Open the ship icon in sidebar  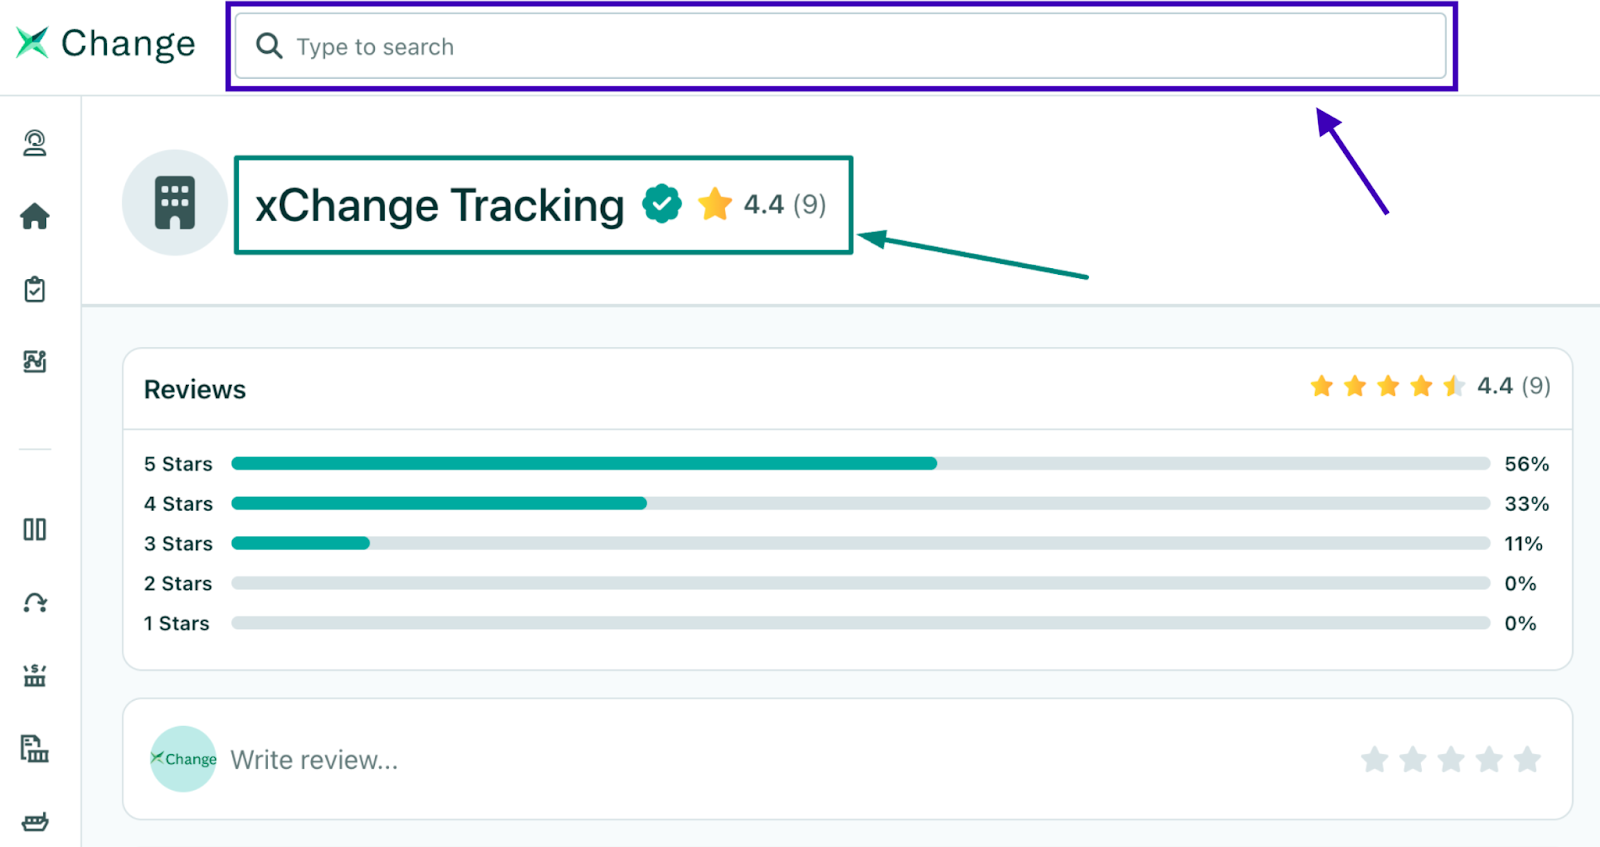click(35, 821)
